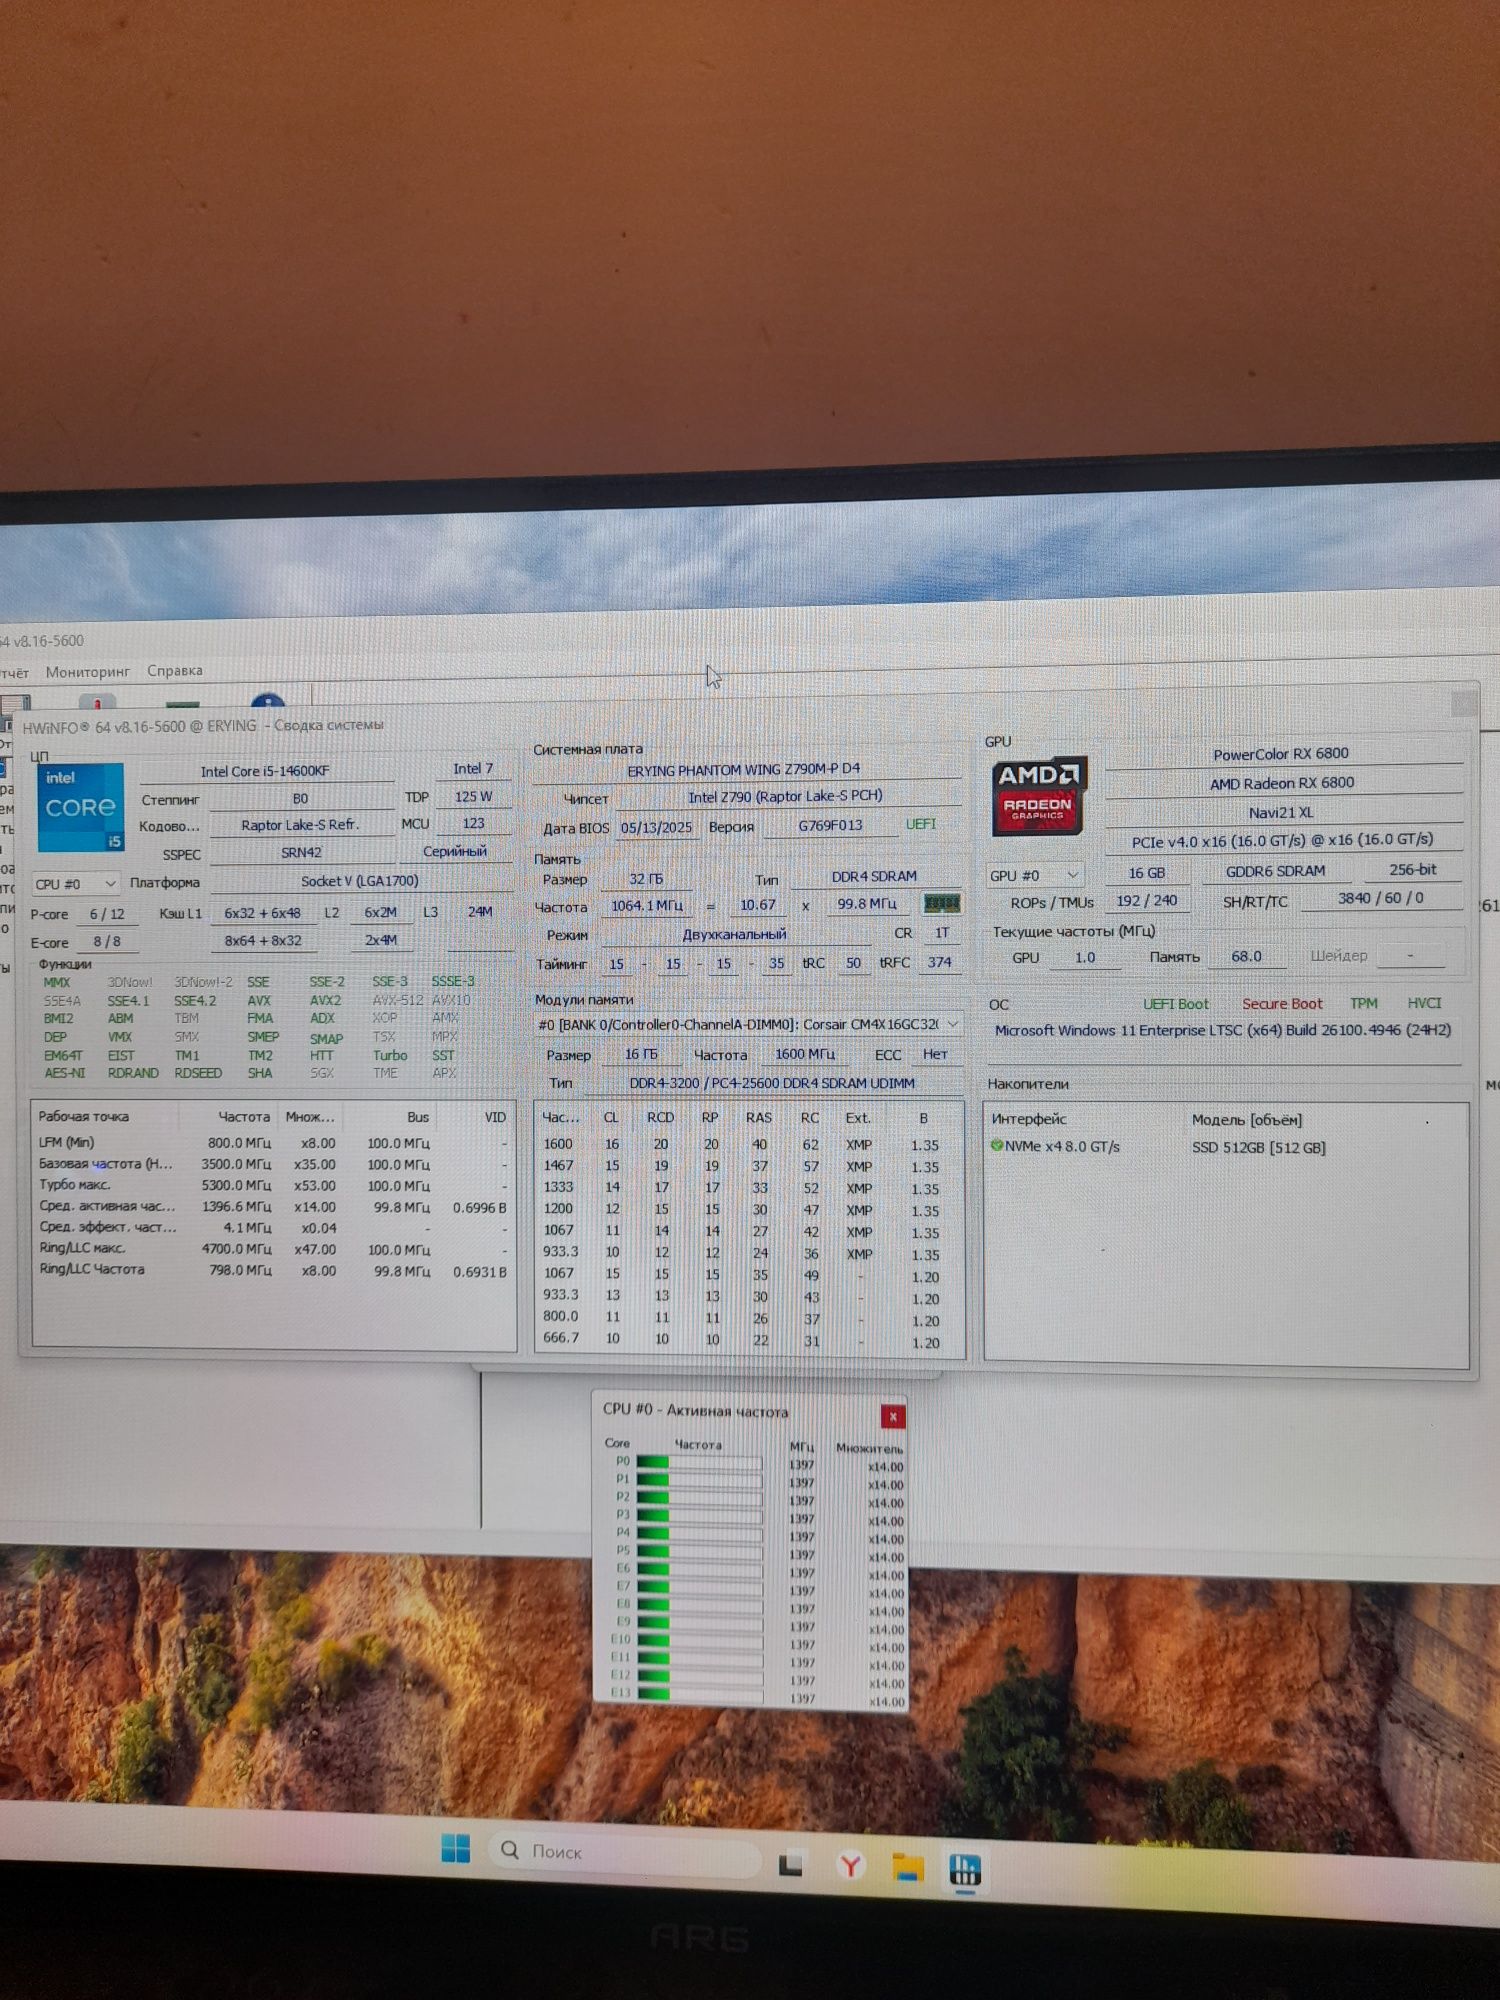The width and height of the screenshot is (1500, 2000).
Task: Click the DDR4 SDRAM memory type field
Action: tap(874, 876)
